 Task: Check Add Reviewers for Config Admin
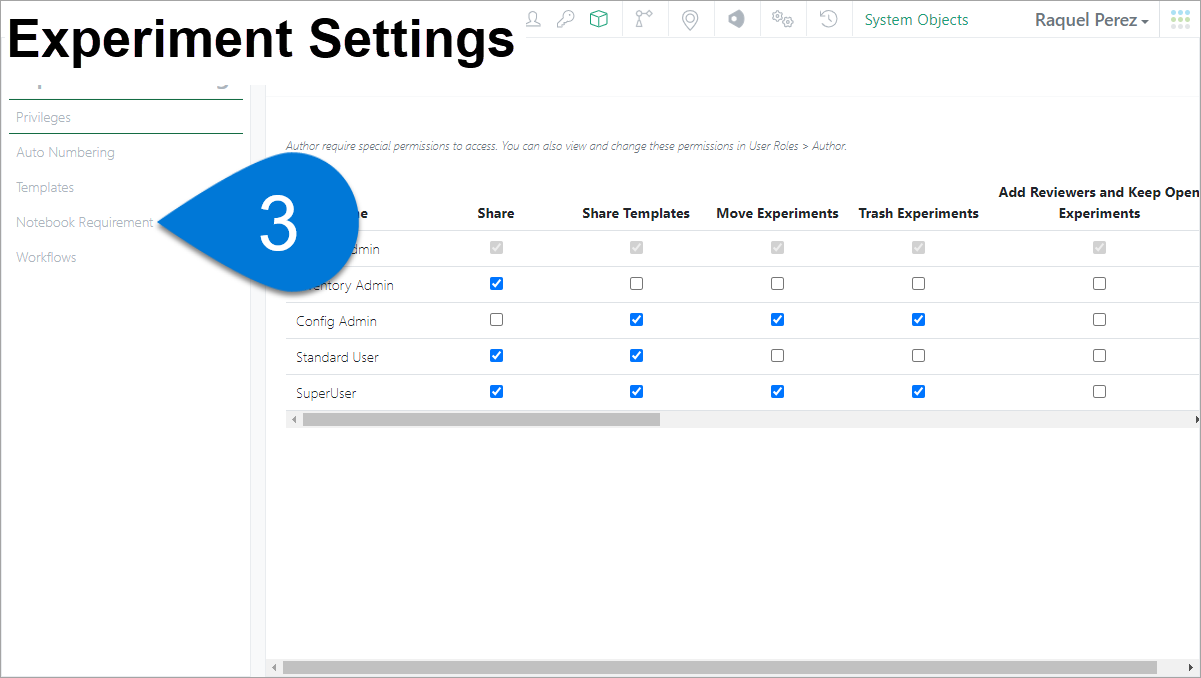[1099, 320]
